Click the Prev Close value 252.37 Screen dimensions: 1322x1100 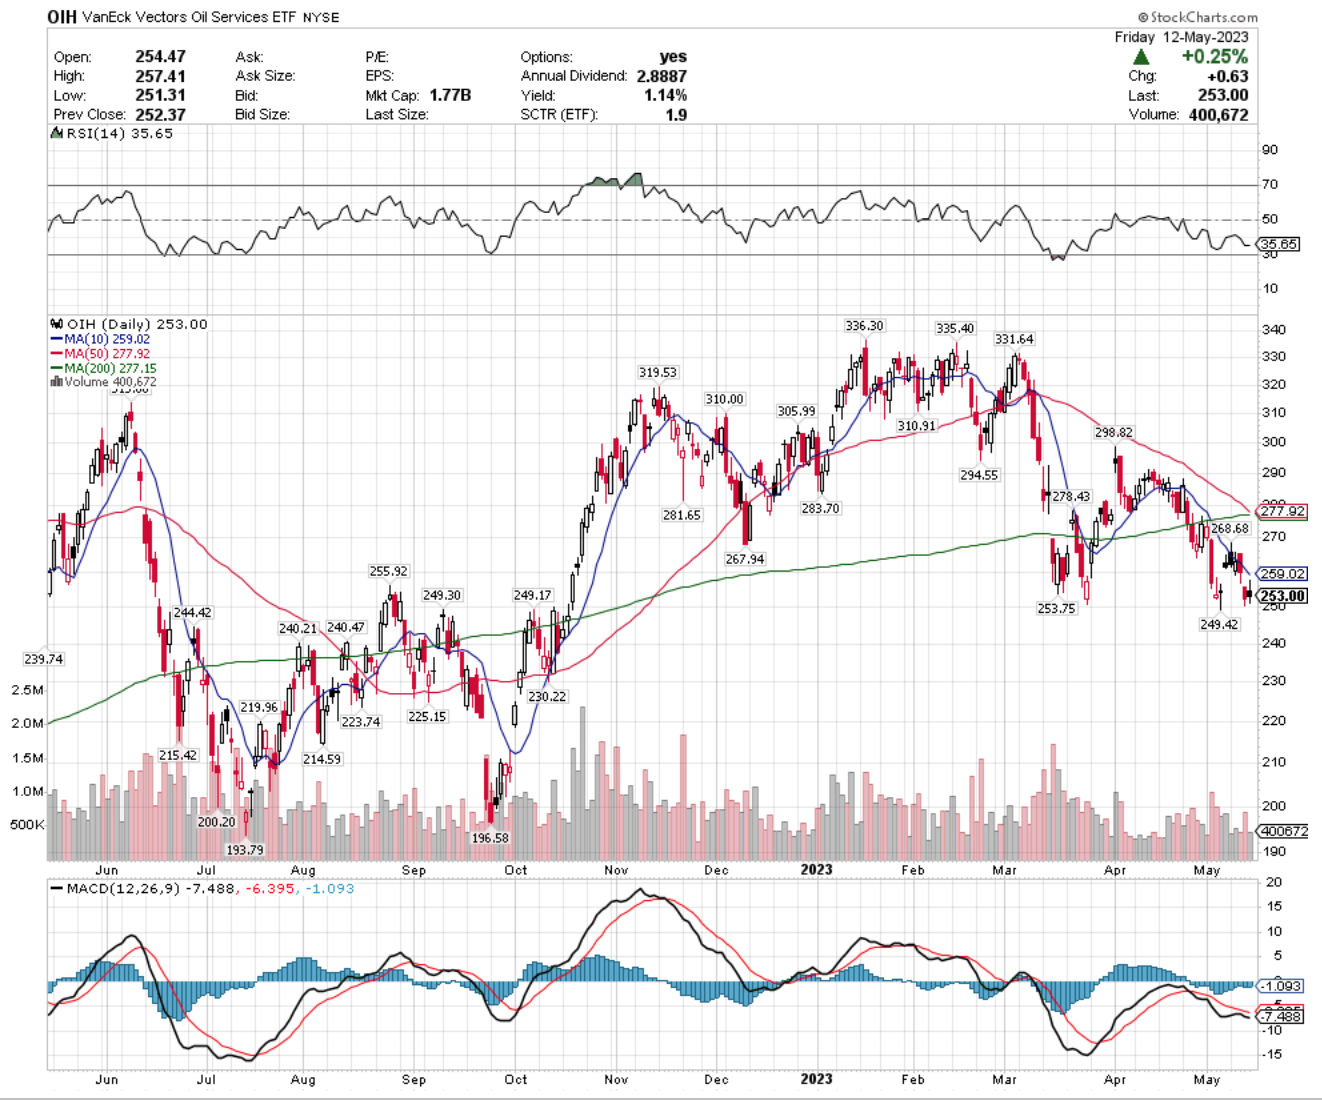(160, 114)
